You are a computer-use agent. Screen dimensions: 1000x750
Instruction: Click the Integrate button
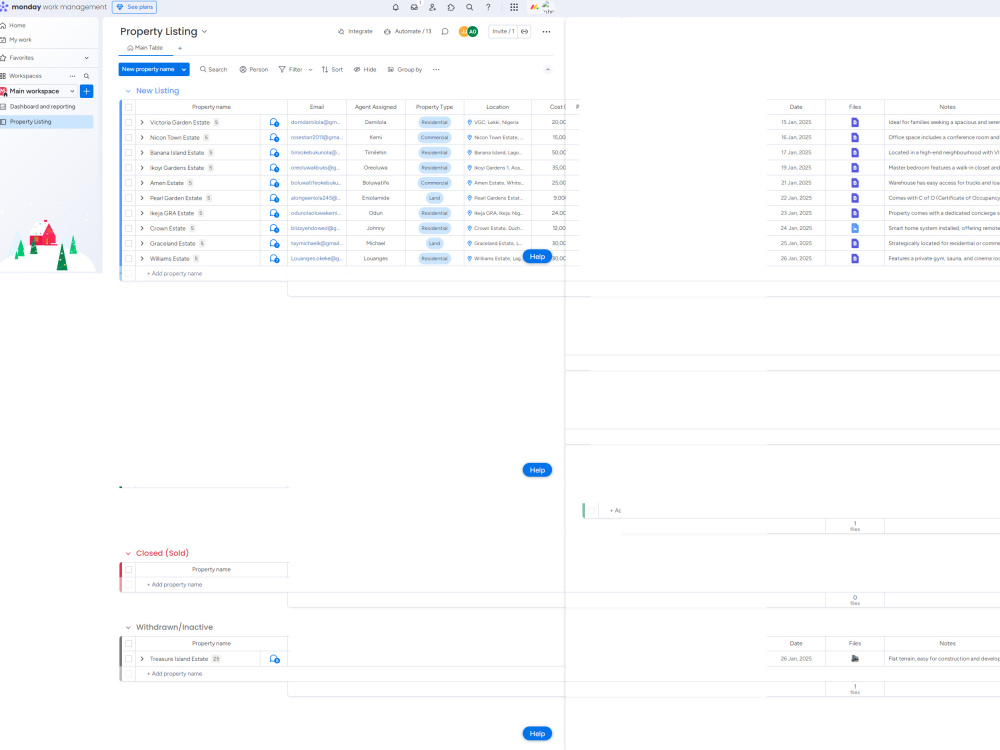click(355, 31)
